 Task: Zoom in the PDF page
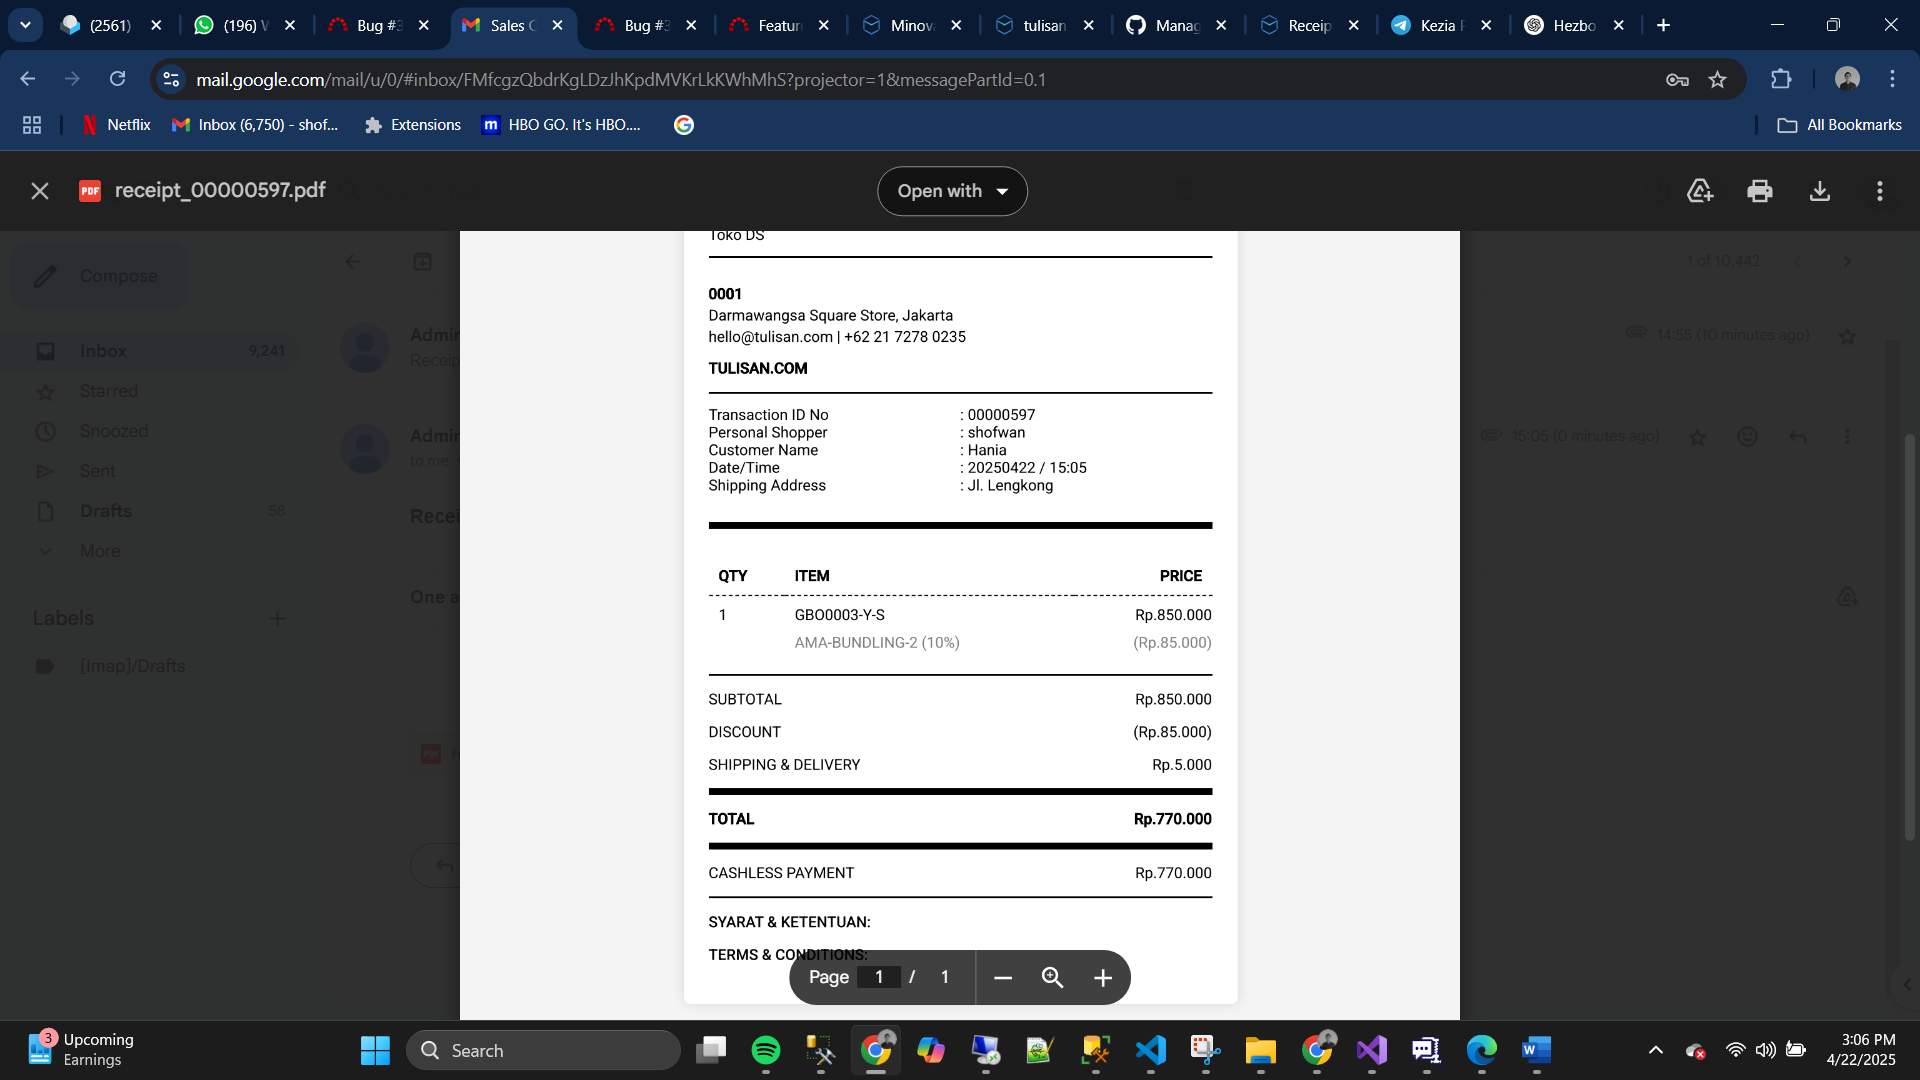coord(1102,977)
